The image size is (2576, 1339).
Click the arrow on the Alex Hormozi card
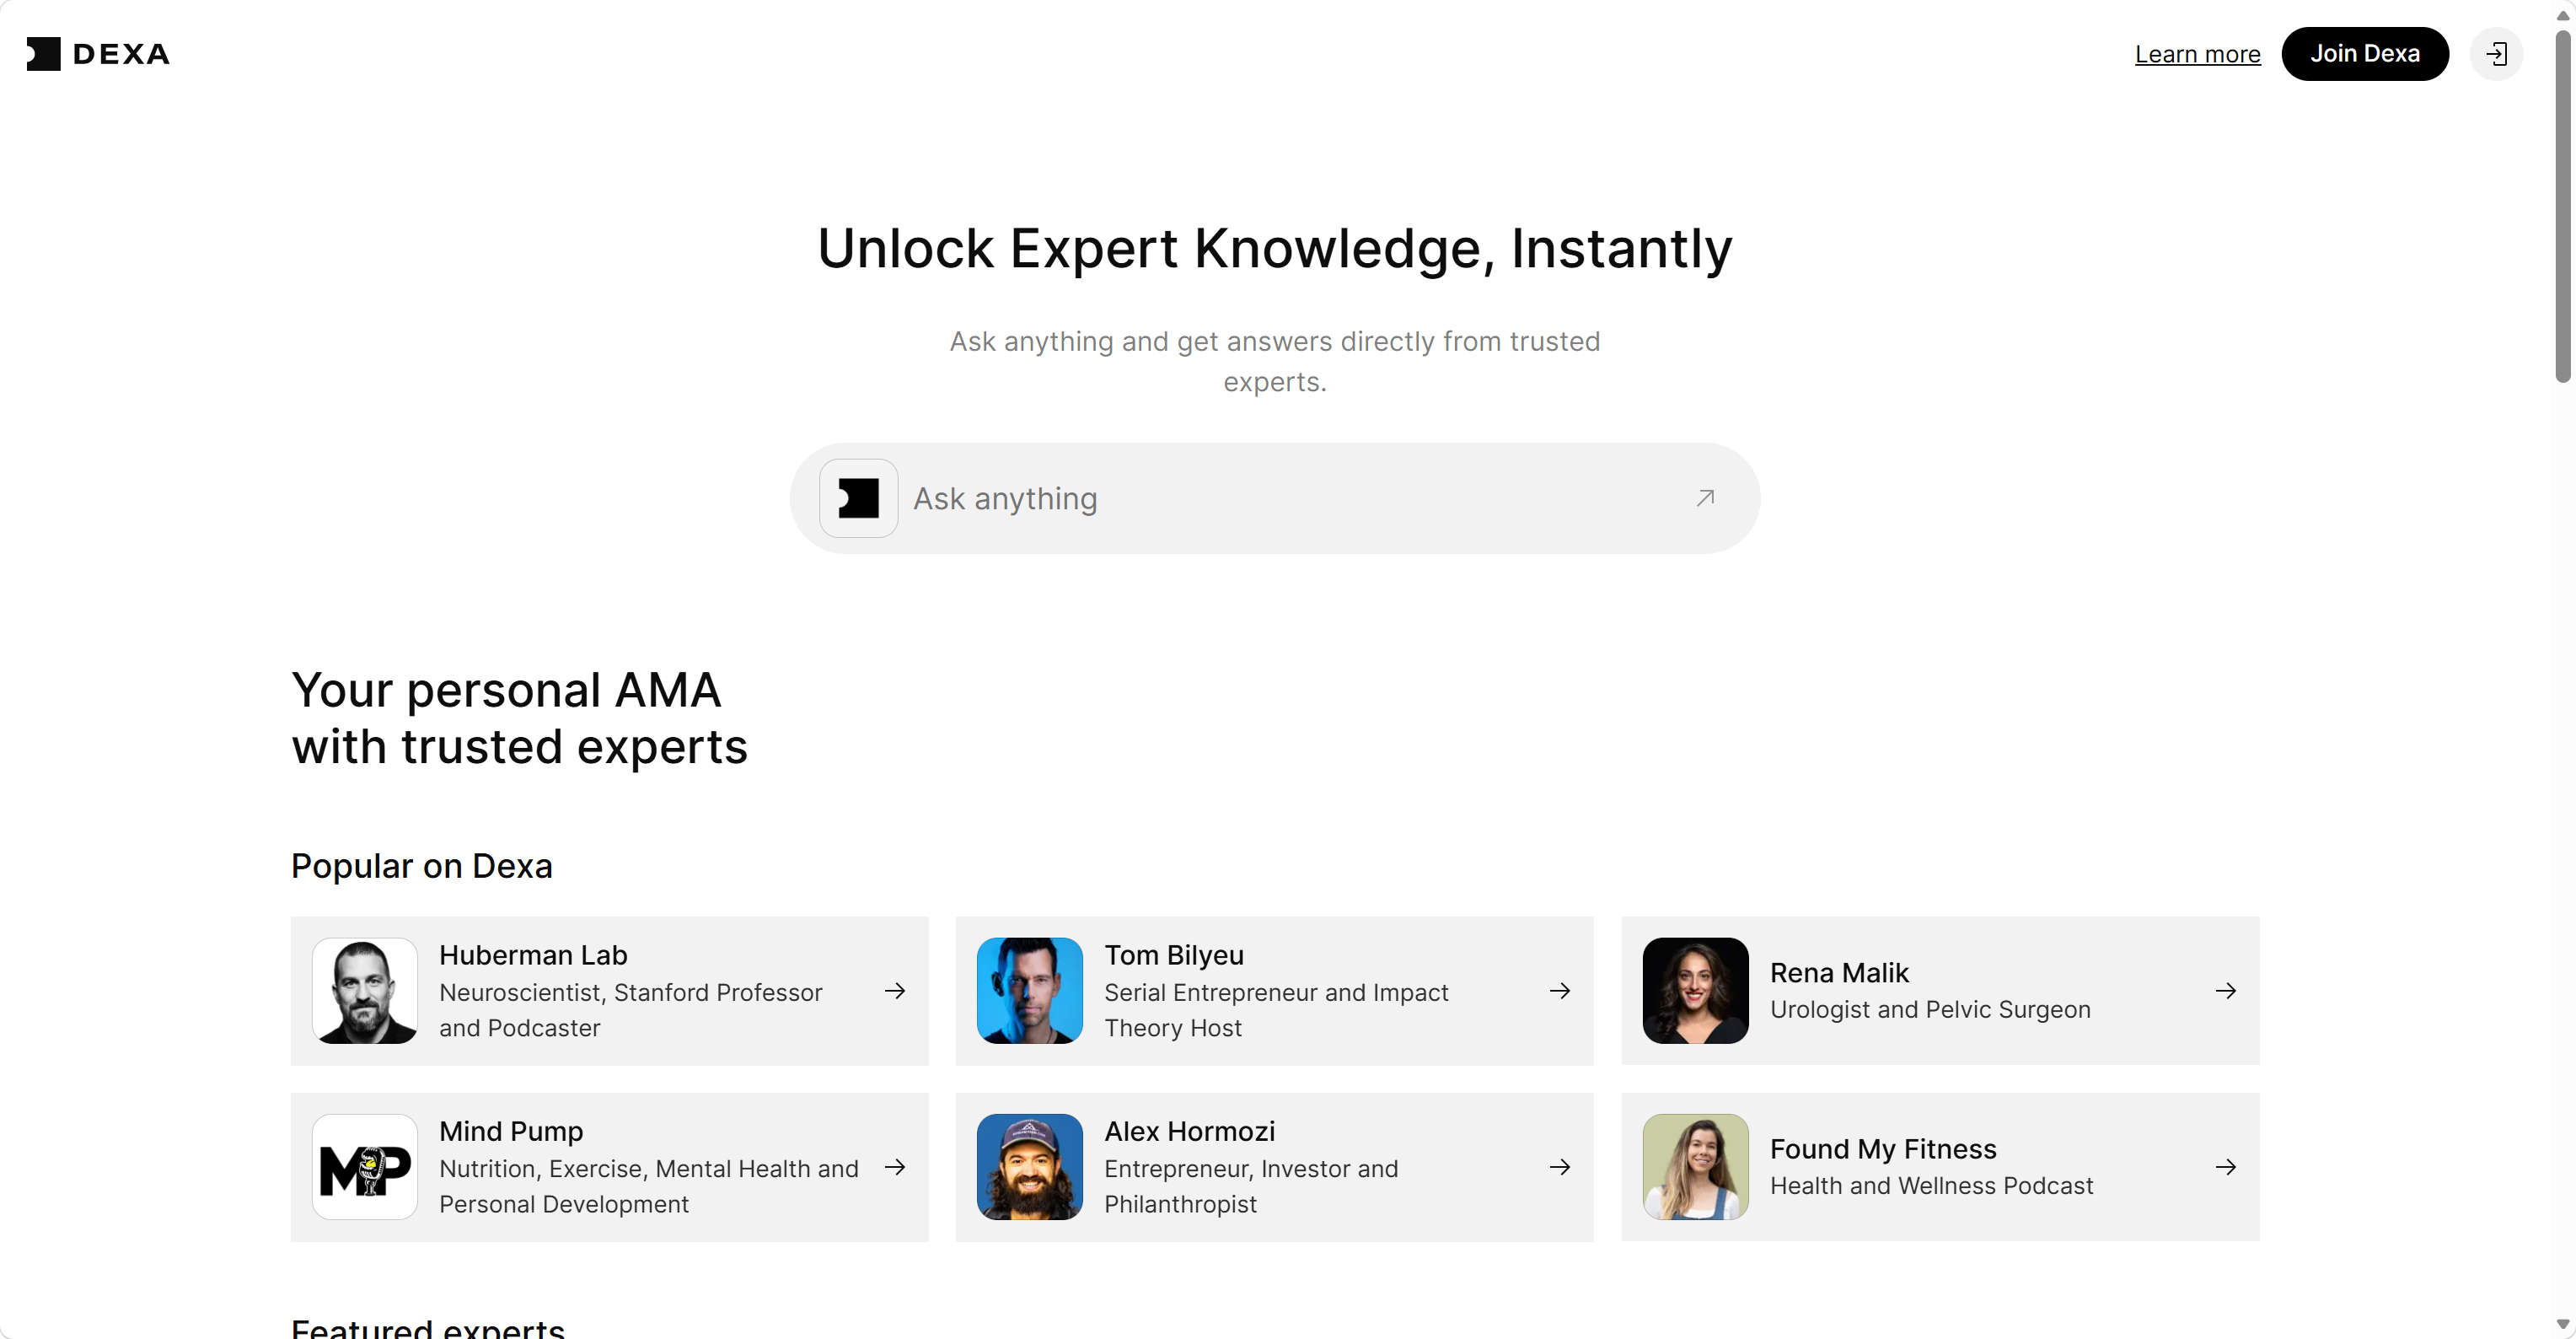point(1560,1167)
